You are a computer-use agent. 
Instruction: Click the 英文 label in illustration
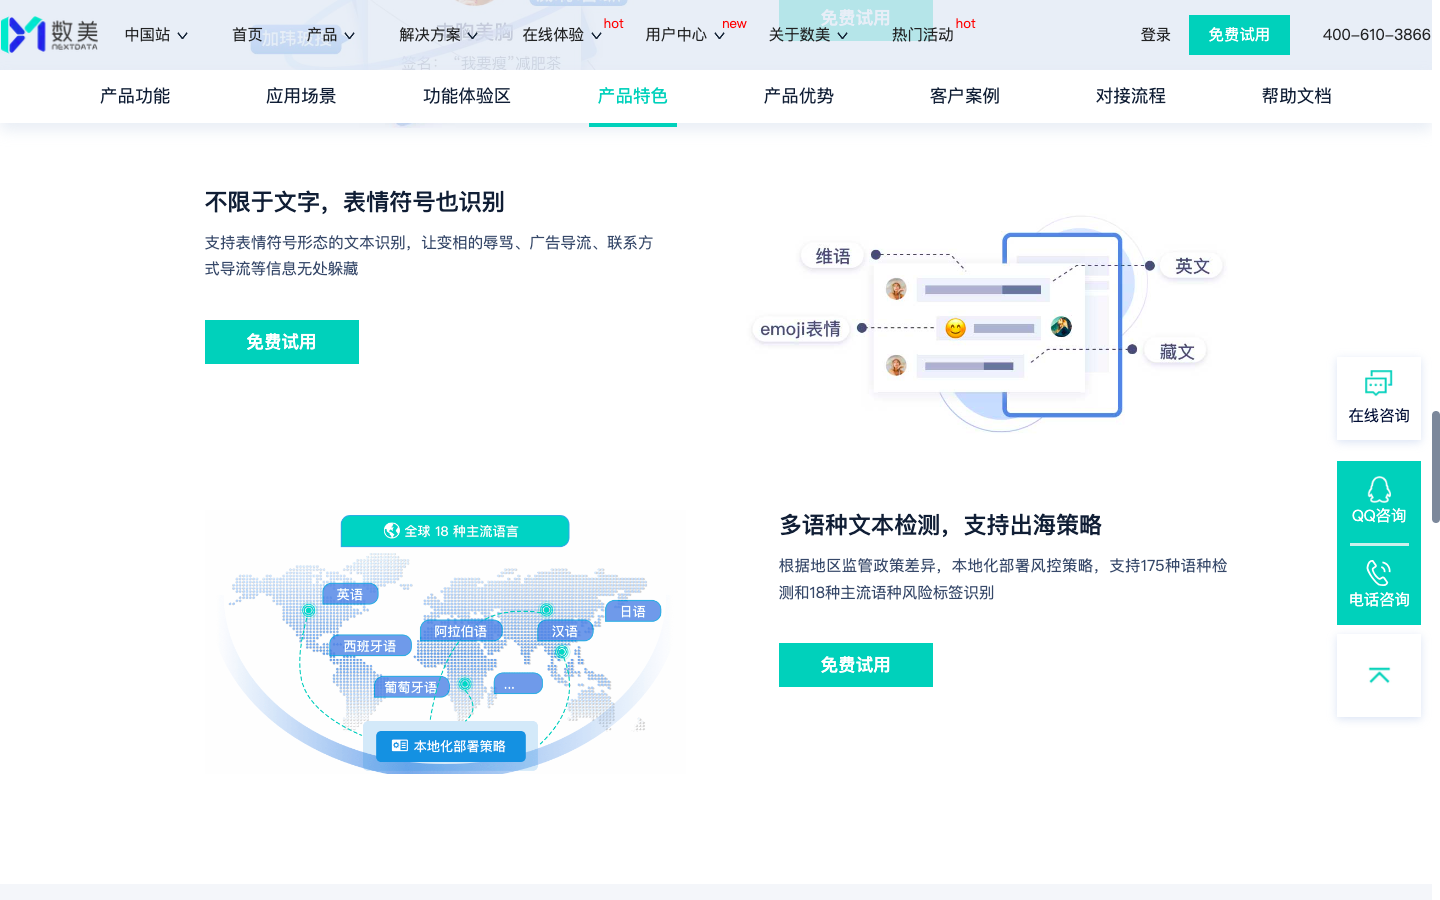[x=1192, y=266]
